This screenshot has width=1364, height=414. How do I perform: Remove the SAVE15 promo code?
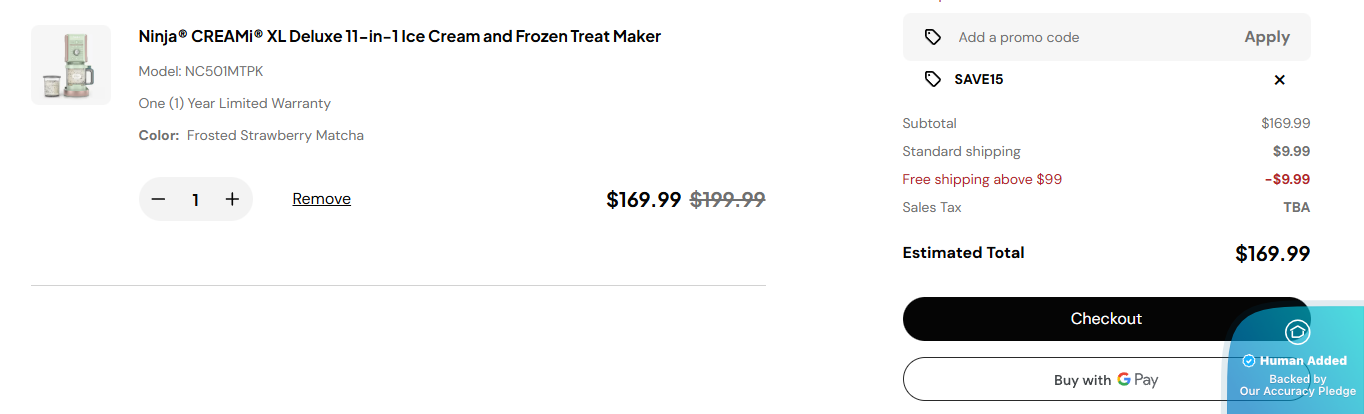tap(1279, 80)
